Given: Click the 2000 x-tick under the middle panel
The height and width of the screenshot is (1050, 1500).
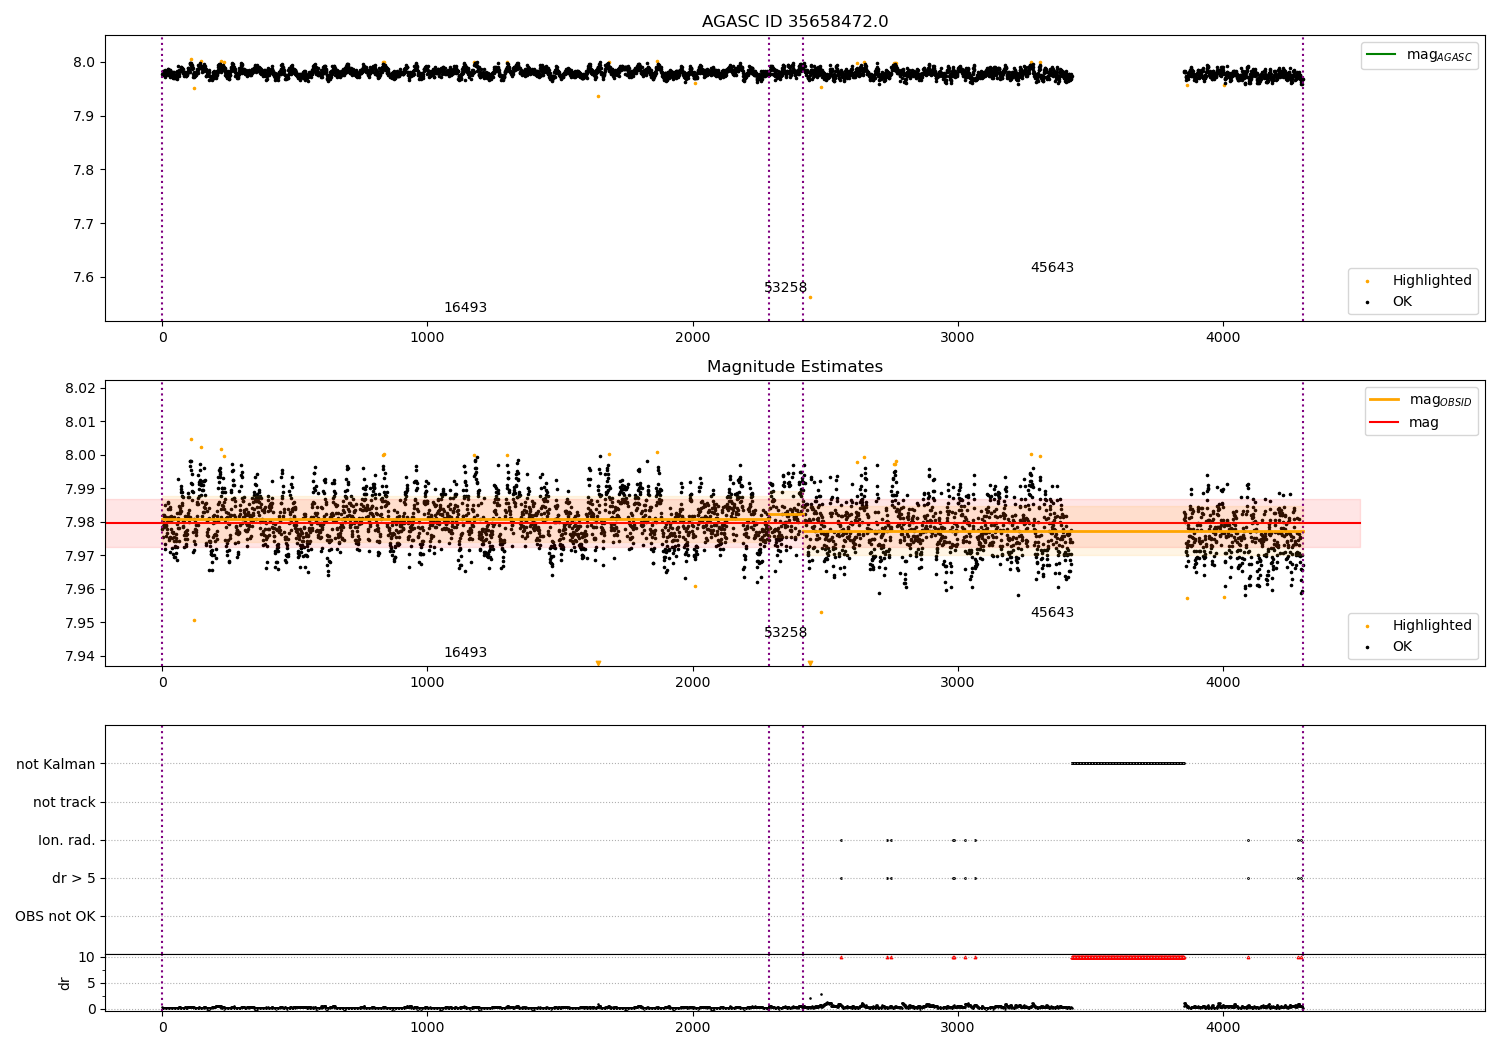Looking at the screenshot, I should [693, 683].
